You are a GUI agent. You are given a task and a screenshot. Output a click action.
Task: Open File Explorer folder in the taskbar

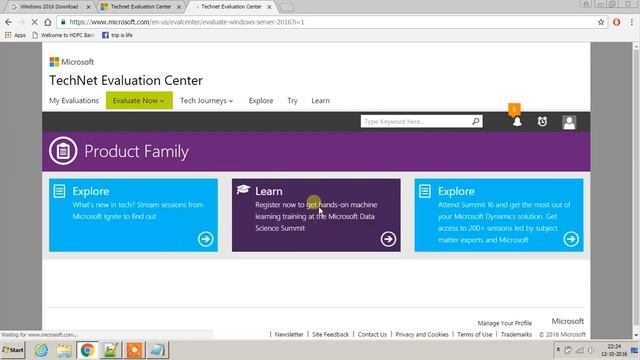pos(64,350)
